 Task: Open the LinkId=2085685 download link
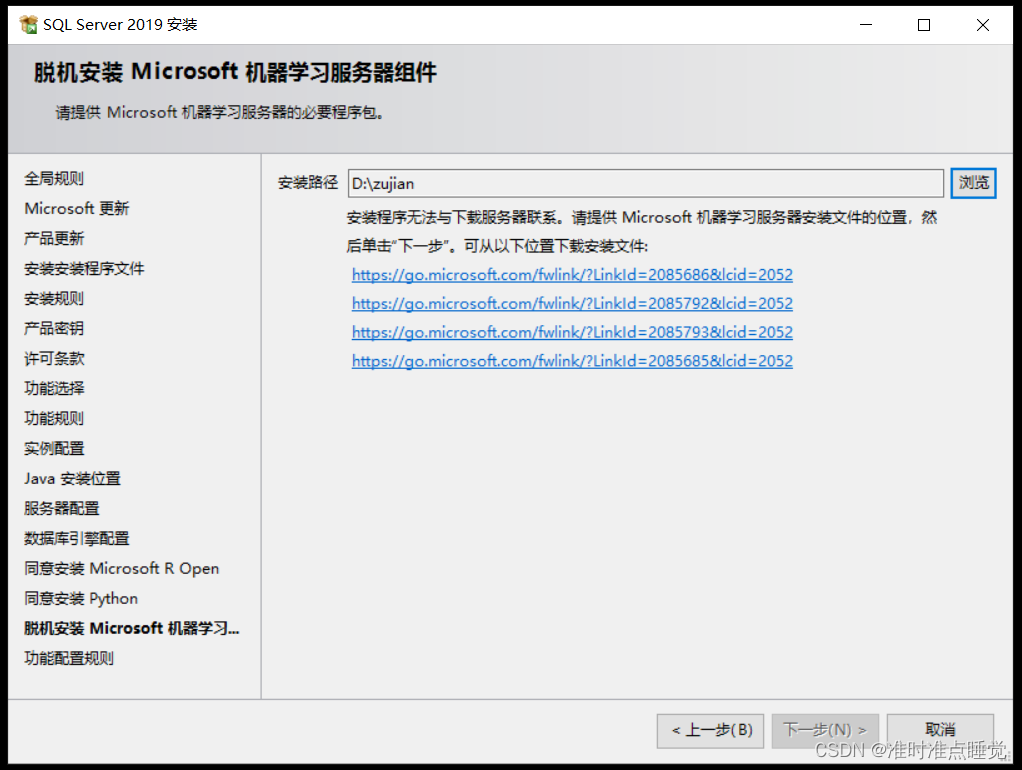[x=572, y=361]
